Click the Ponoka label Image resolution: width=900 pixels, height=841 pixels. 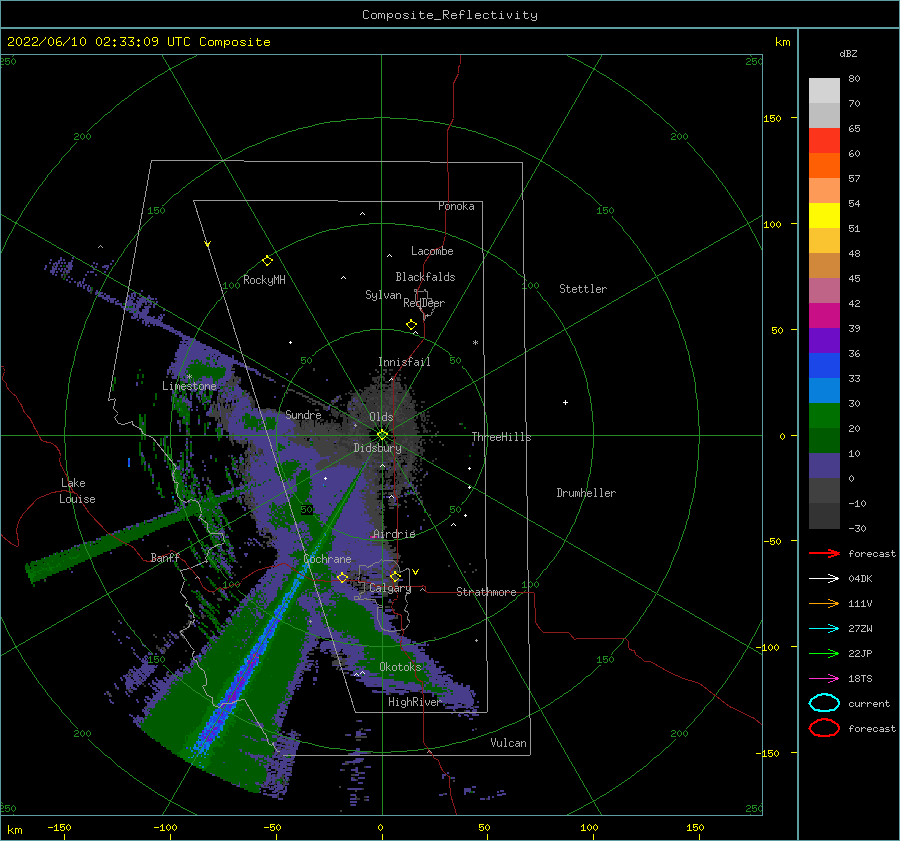456,206
